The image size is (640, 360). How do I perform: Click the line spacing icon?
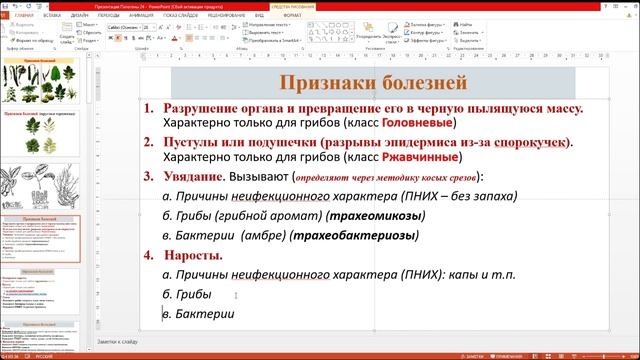[x=235, y=27]
